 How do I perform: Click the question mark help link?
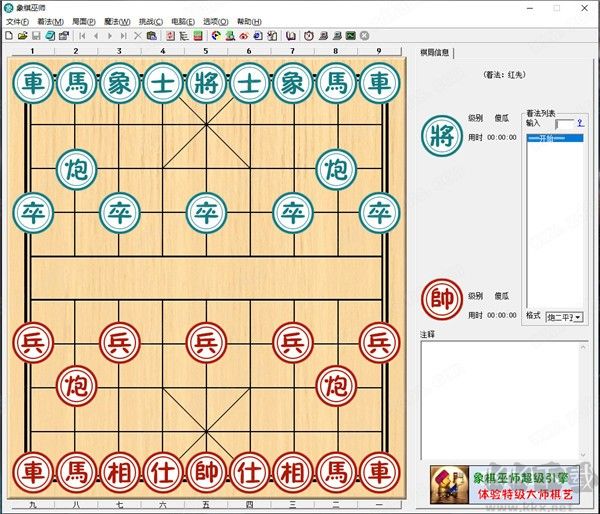click(581, 123)
